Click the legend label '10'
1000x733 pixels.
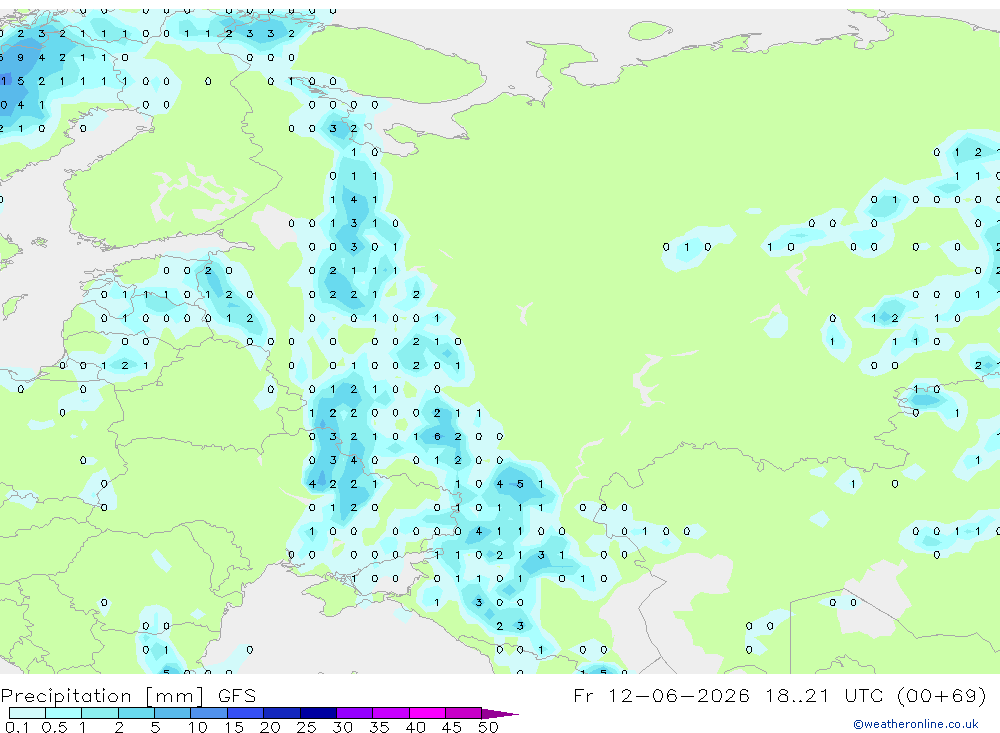198,727
